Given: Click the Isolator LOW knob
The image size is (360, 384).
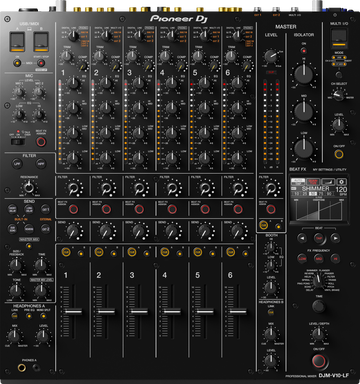Looking at the screenshot, I should click(x=304, y=148).
